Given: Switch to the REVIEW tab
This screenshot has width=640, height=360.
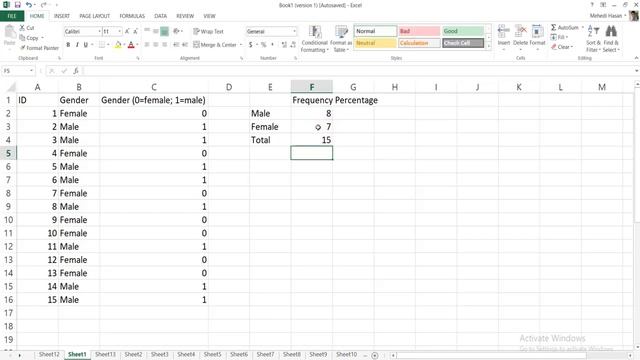Looking at the screenshot, I should pyautogui.click(x=185, y=16).
